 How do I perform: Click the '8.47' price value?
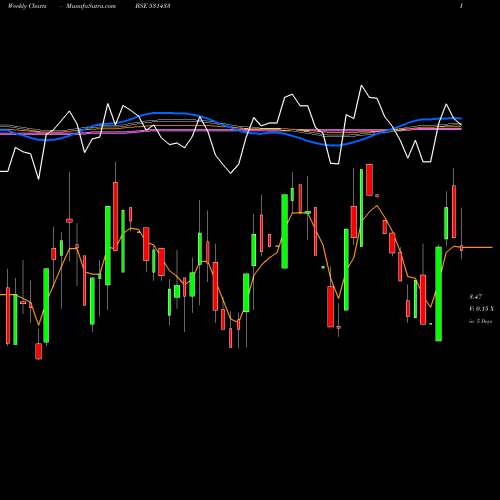475,296
